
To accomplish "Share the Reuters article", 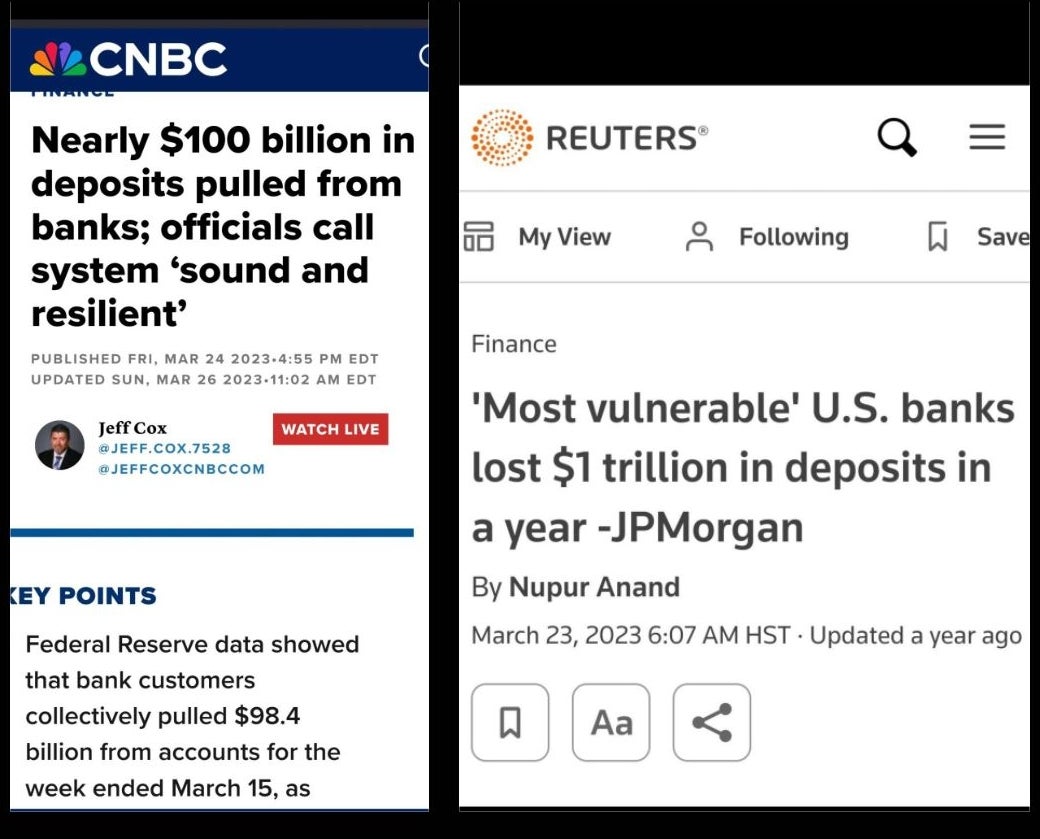I will click(712, 722).
